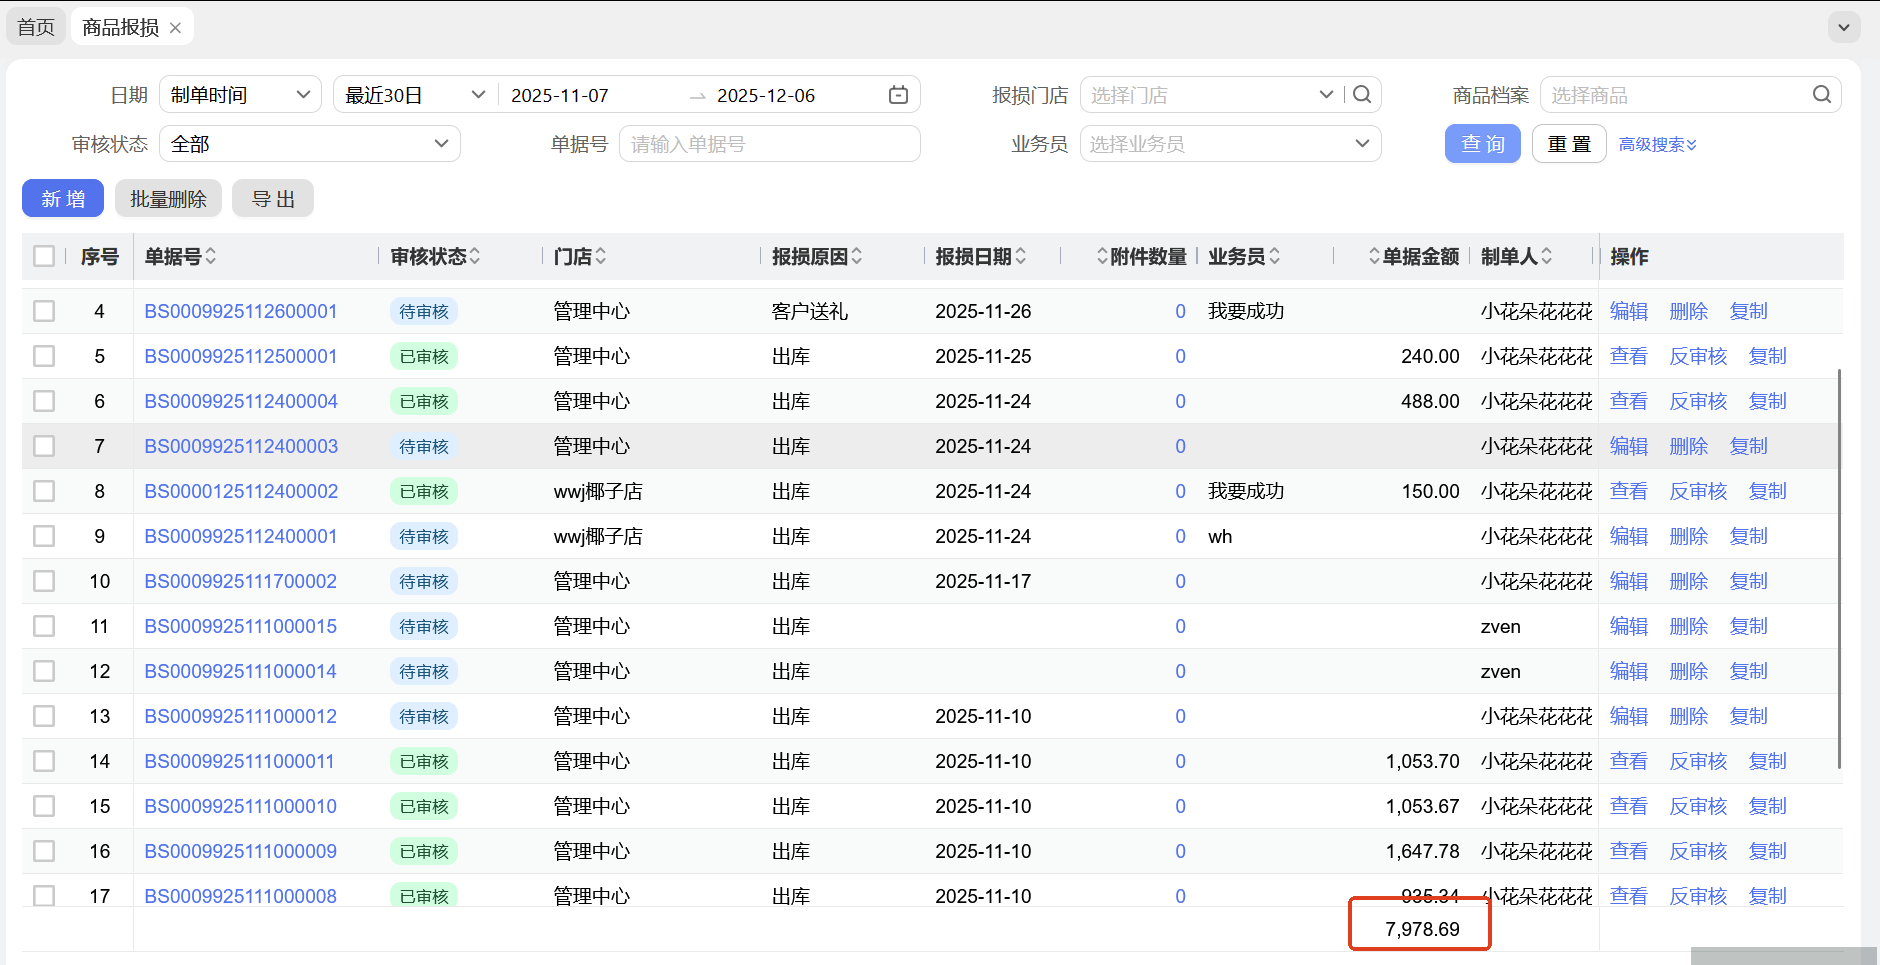Click the 新增 button
Viewport: 1880px width, 965px height.
[63, 199]
